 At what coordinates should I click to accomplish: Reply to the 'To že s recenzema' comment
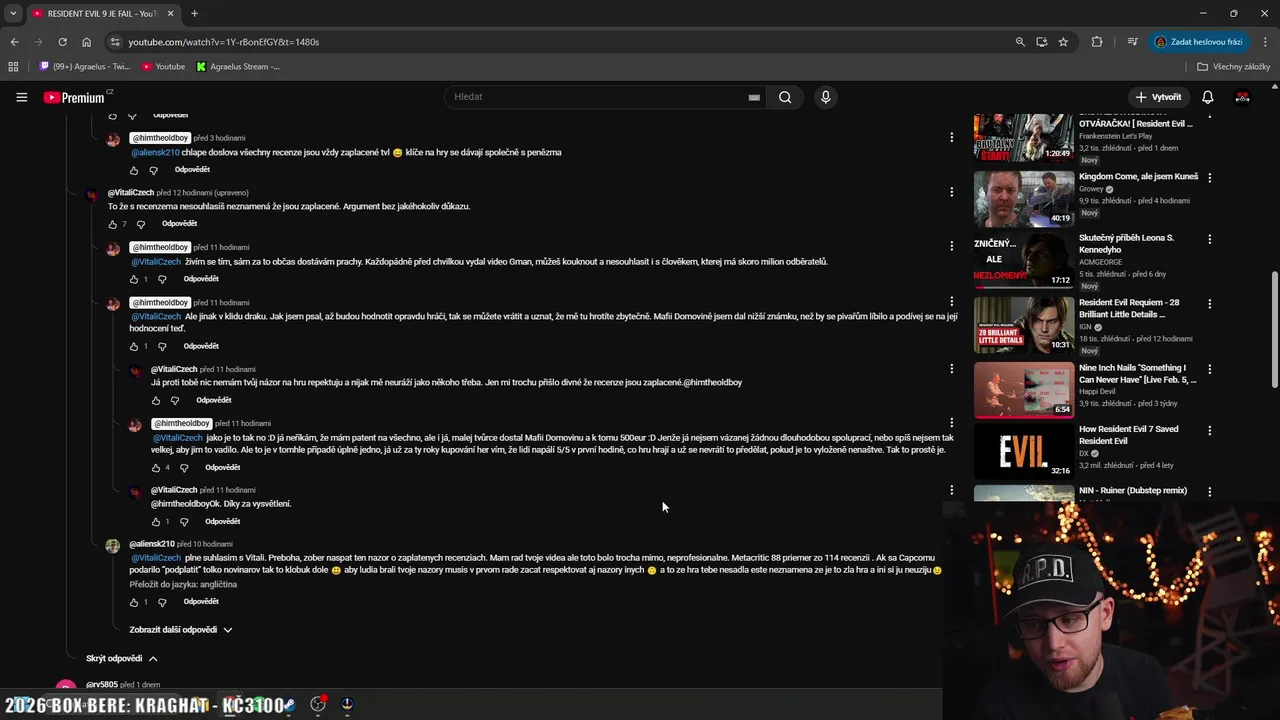point(180,224)
